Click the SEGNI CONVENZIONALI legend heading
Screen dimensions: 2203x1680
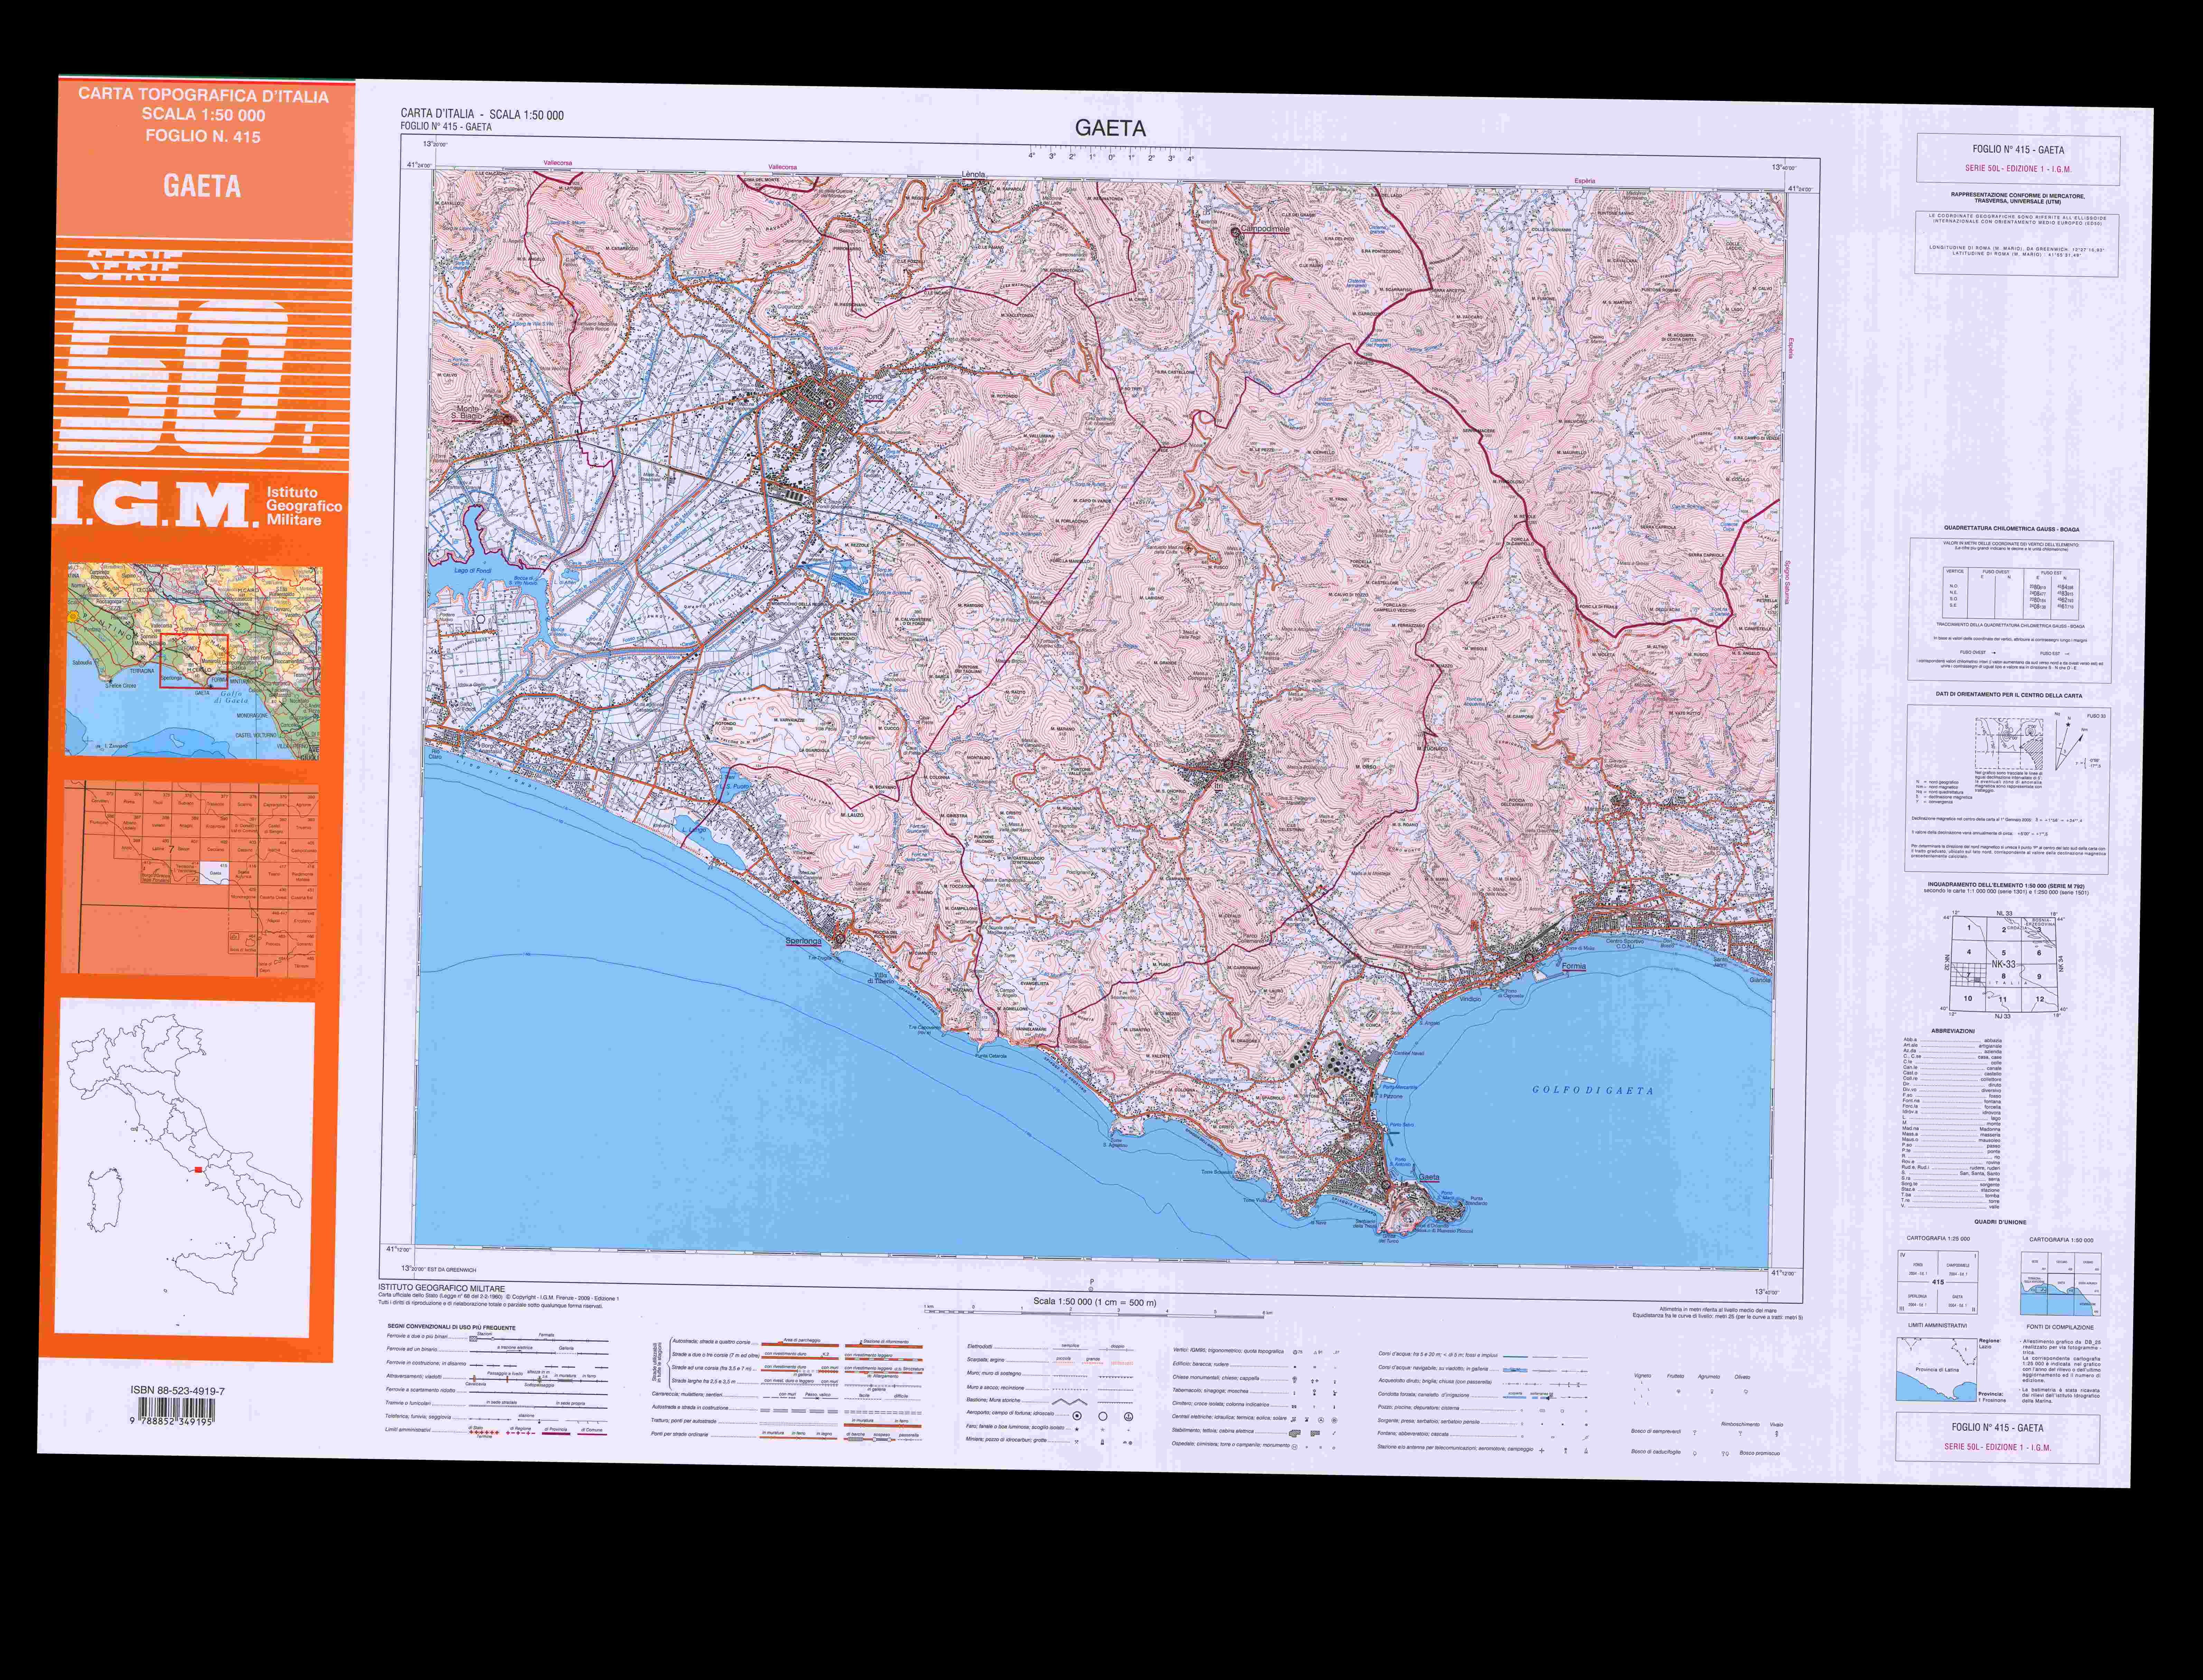pos(452,1327)
